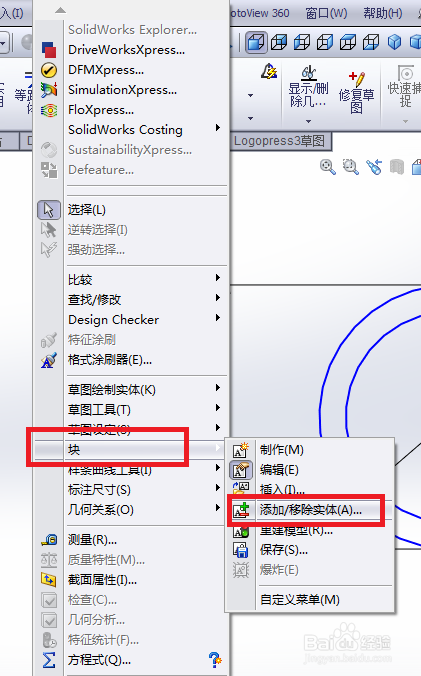Viewport: 421px width, 676px height.
Task: Expand dropdown under 显示/删除几何关系
Action: click(308, 122)
